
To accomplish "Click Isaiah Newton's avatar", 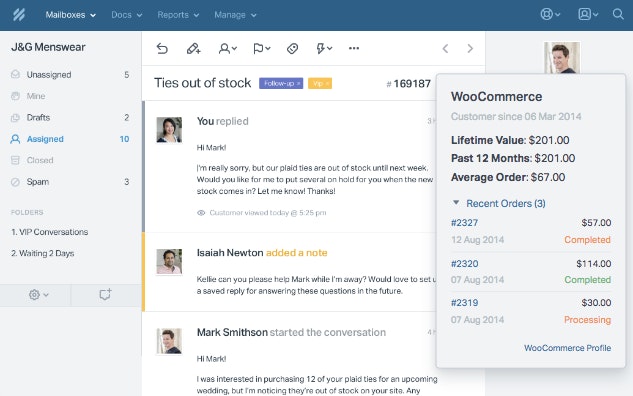I will tap(169, 262).
